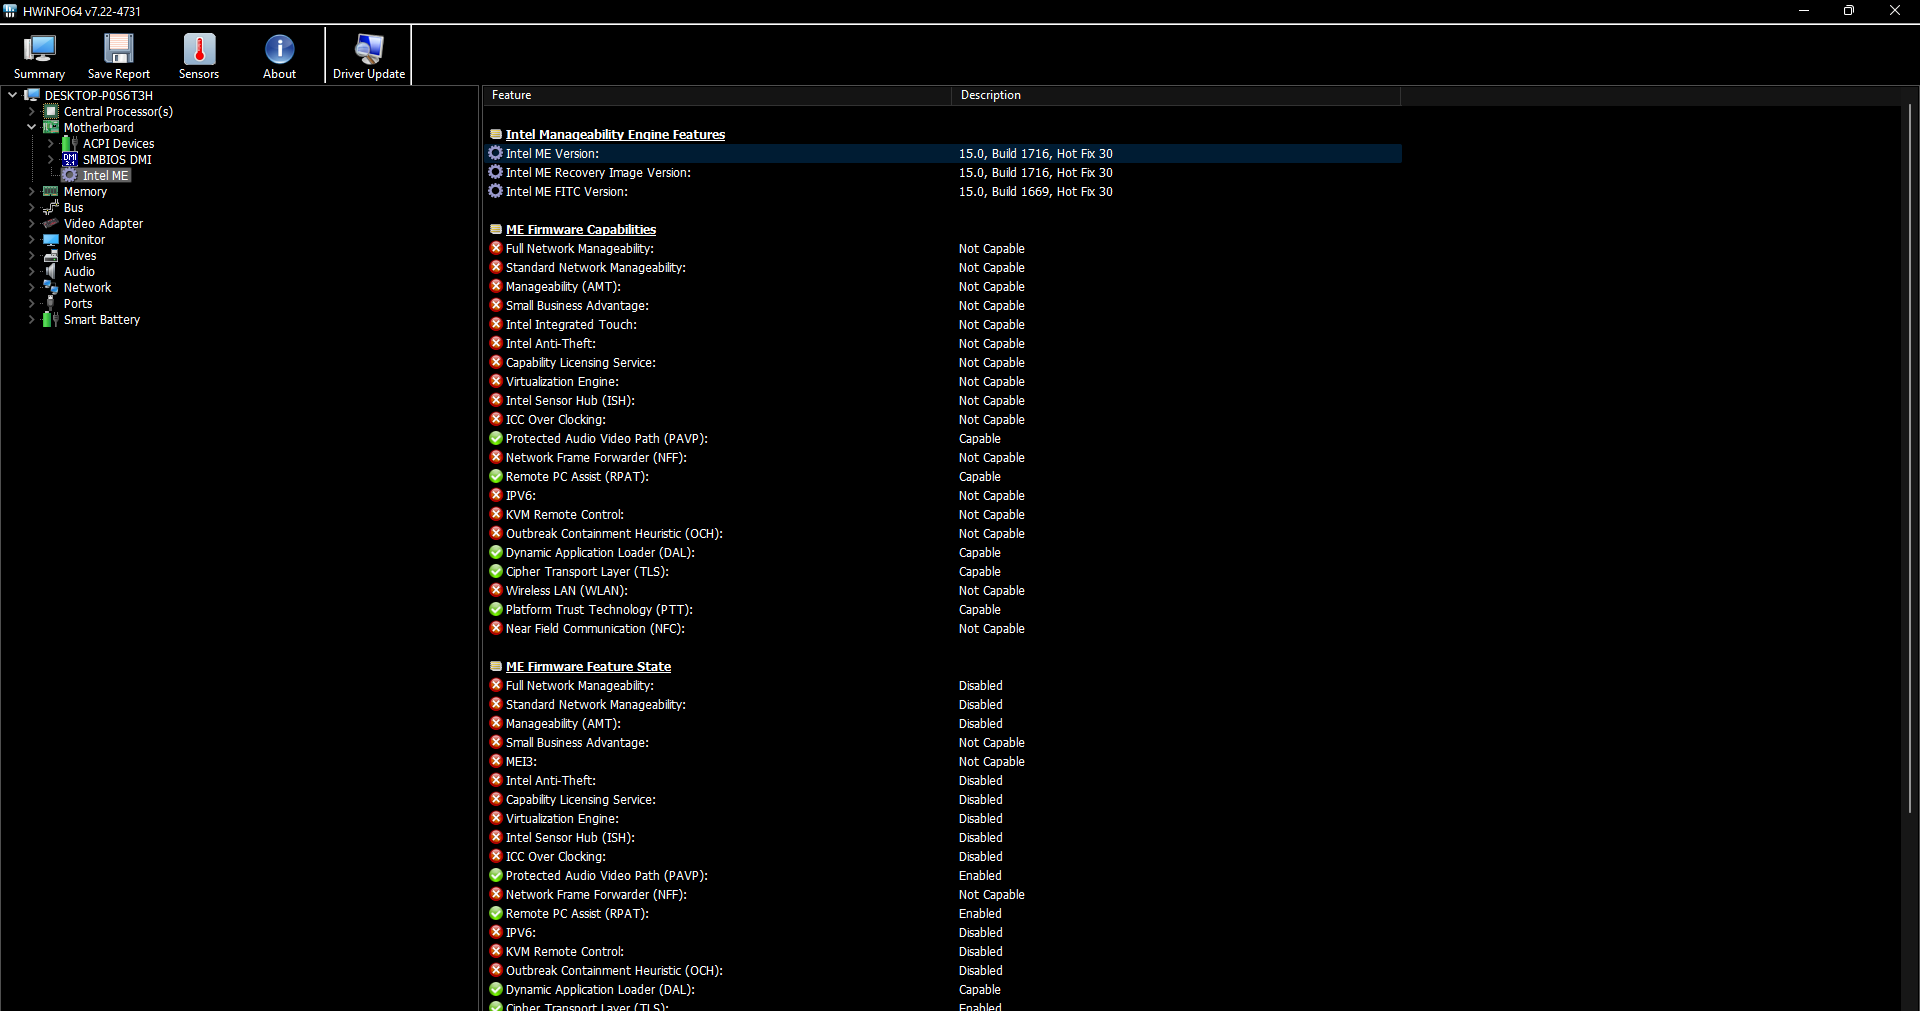1920x1011 pixels.
Task: Open the Sensors thermometer tool
Action: click(199, 56)
